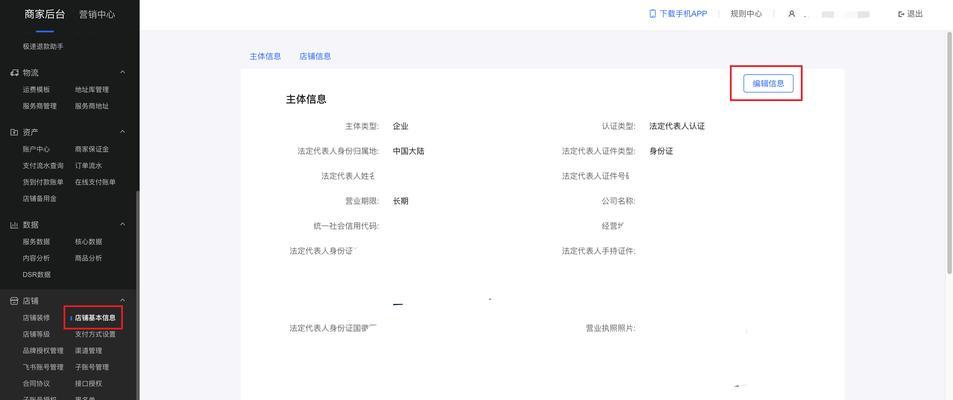Select 店铺基本信息 menu item
The image size is (953, 400).
[x=95, y=317]
